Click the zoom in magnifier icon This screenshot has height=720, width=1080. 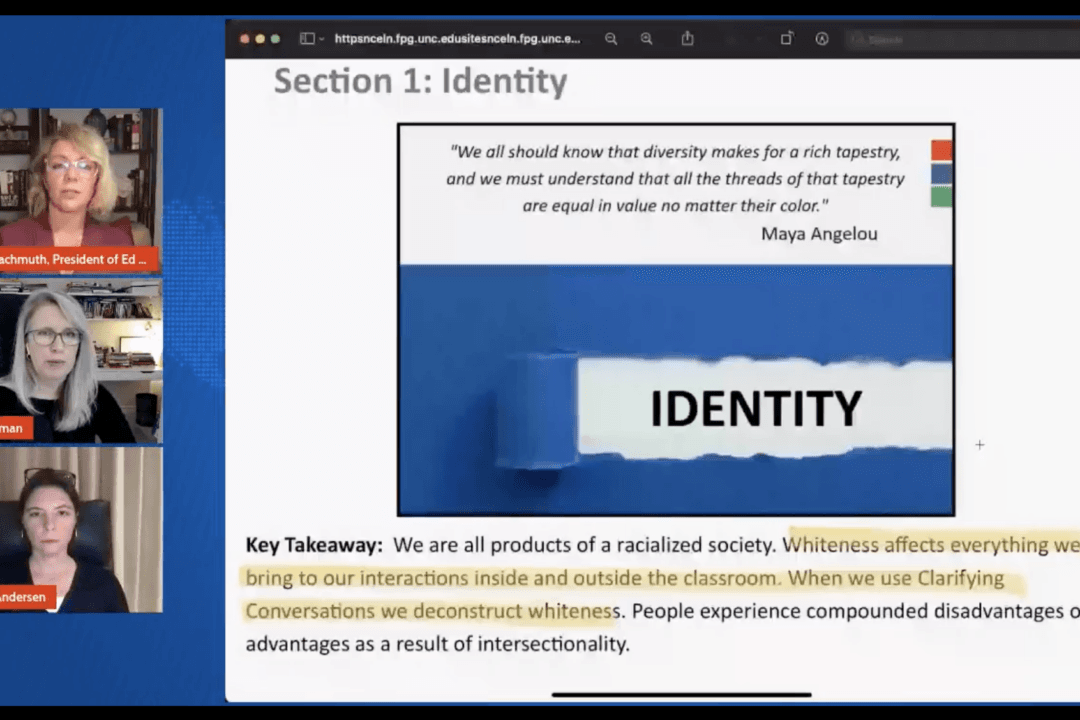click(647, 39)
